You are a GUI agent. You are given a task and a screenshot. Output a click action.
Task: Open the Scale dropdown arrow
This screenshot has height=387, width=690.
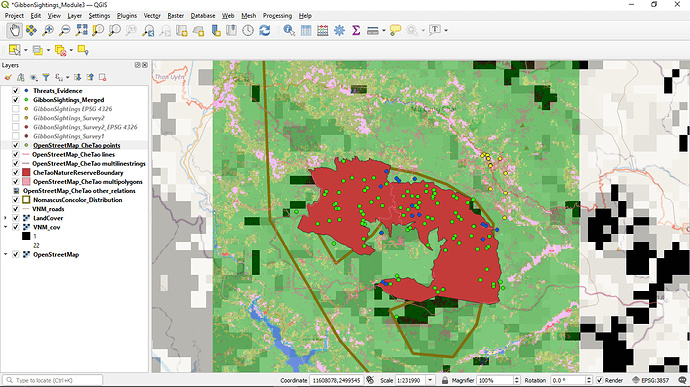(430, 380)
